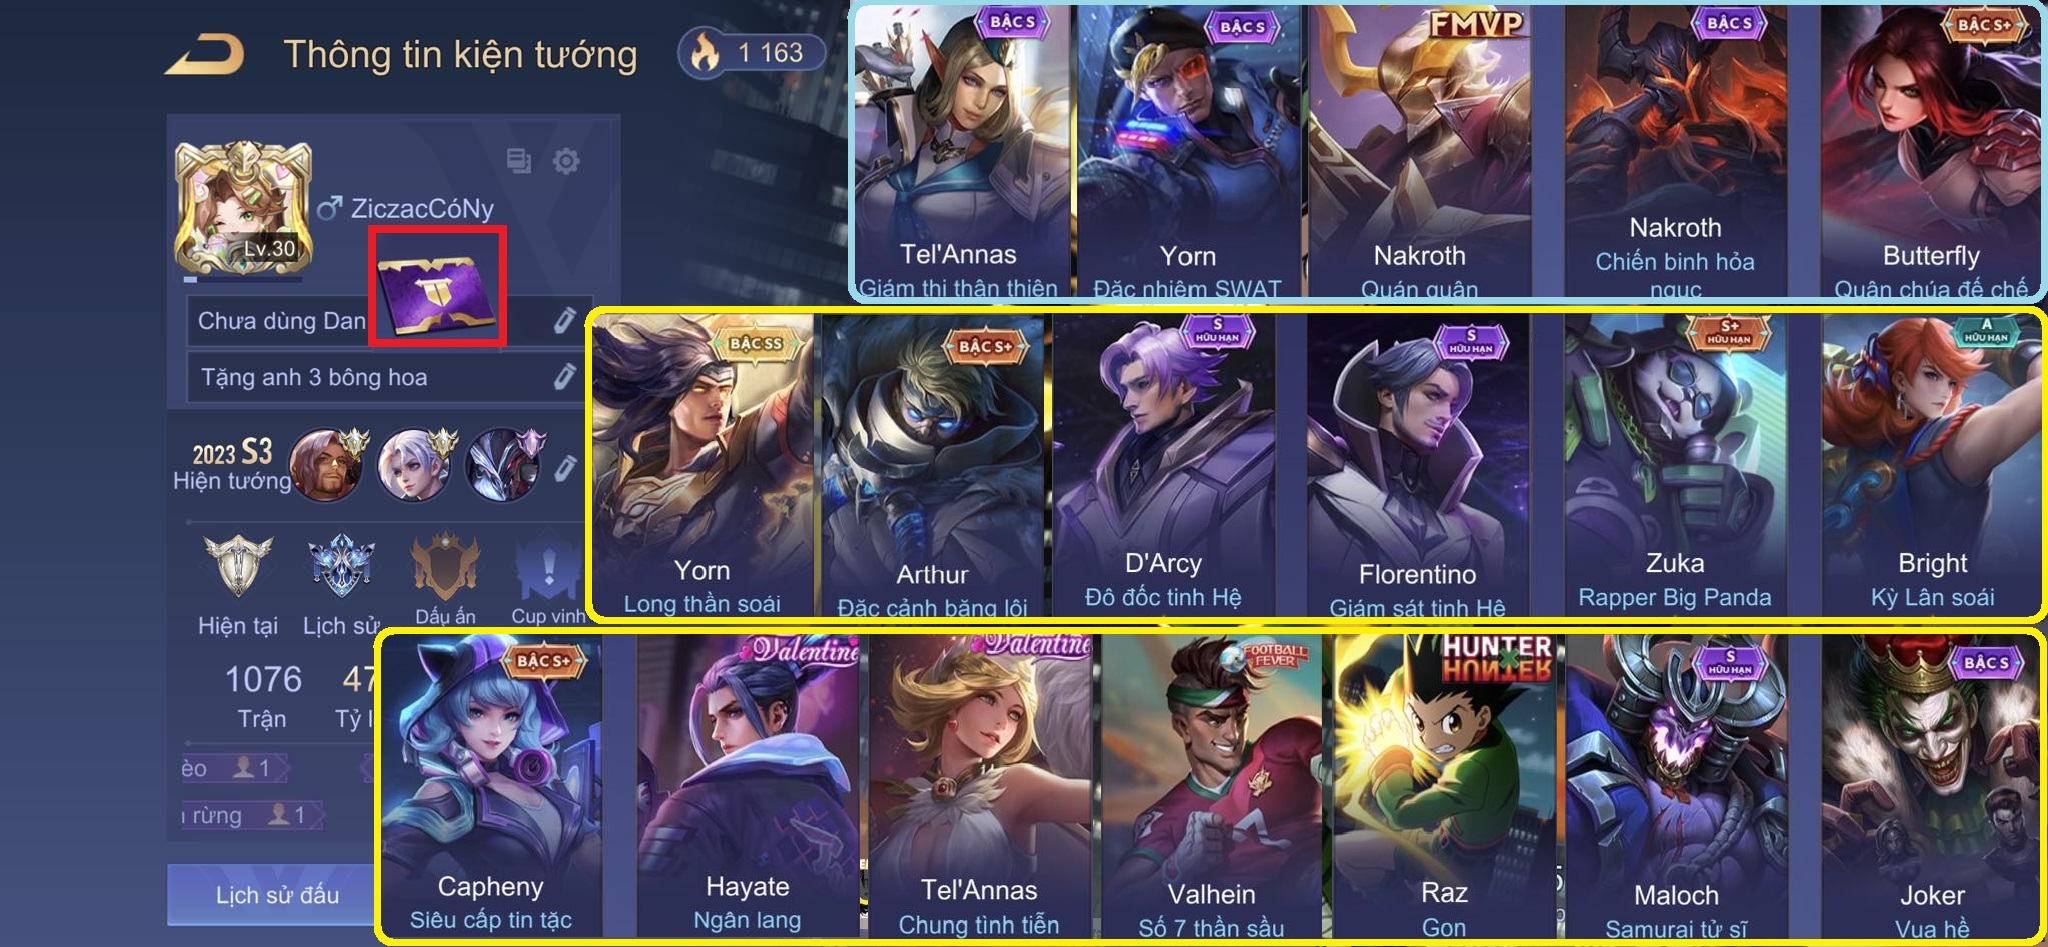Screen dimensions: 2048x947
Task: Click the flame popularity counter 1 163
Action: (x=752, y=52)
